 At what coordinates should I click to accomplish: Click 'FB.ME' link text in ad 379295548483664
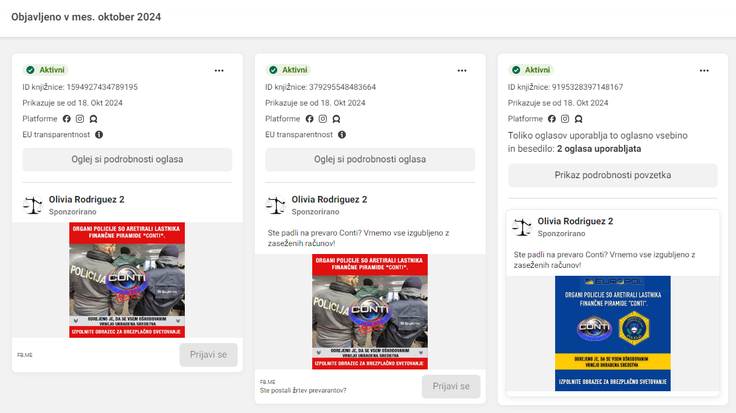(x=268, y=382)
